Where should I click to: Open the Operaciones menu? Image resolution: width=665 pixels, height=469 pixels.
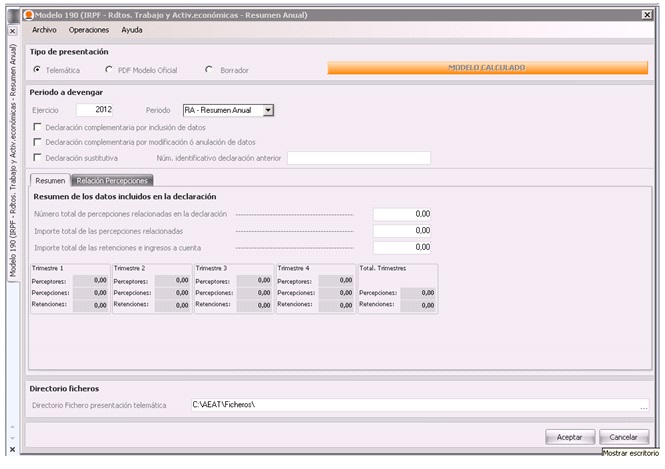point(88,30)
